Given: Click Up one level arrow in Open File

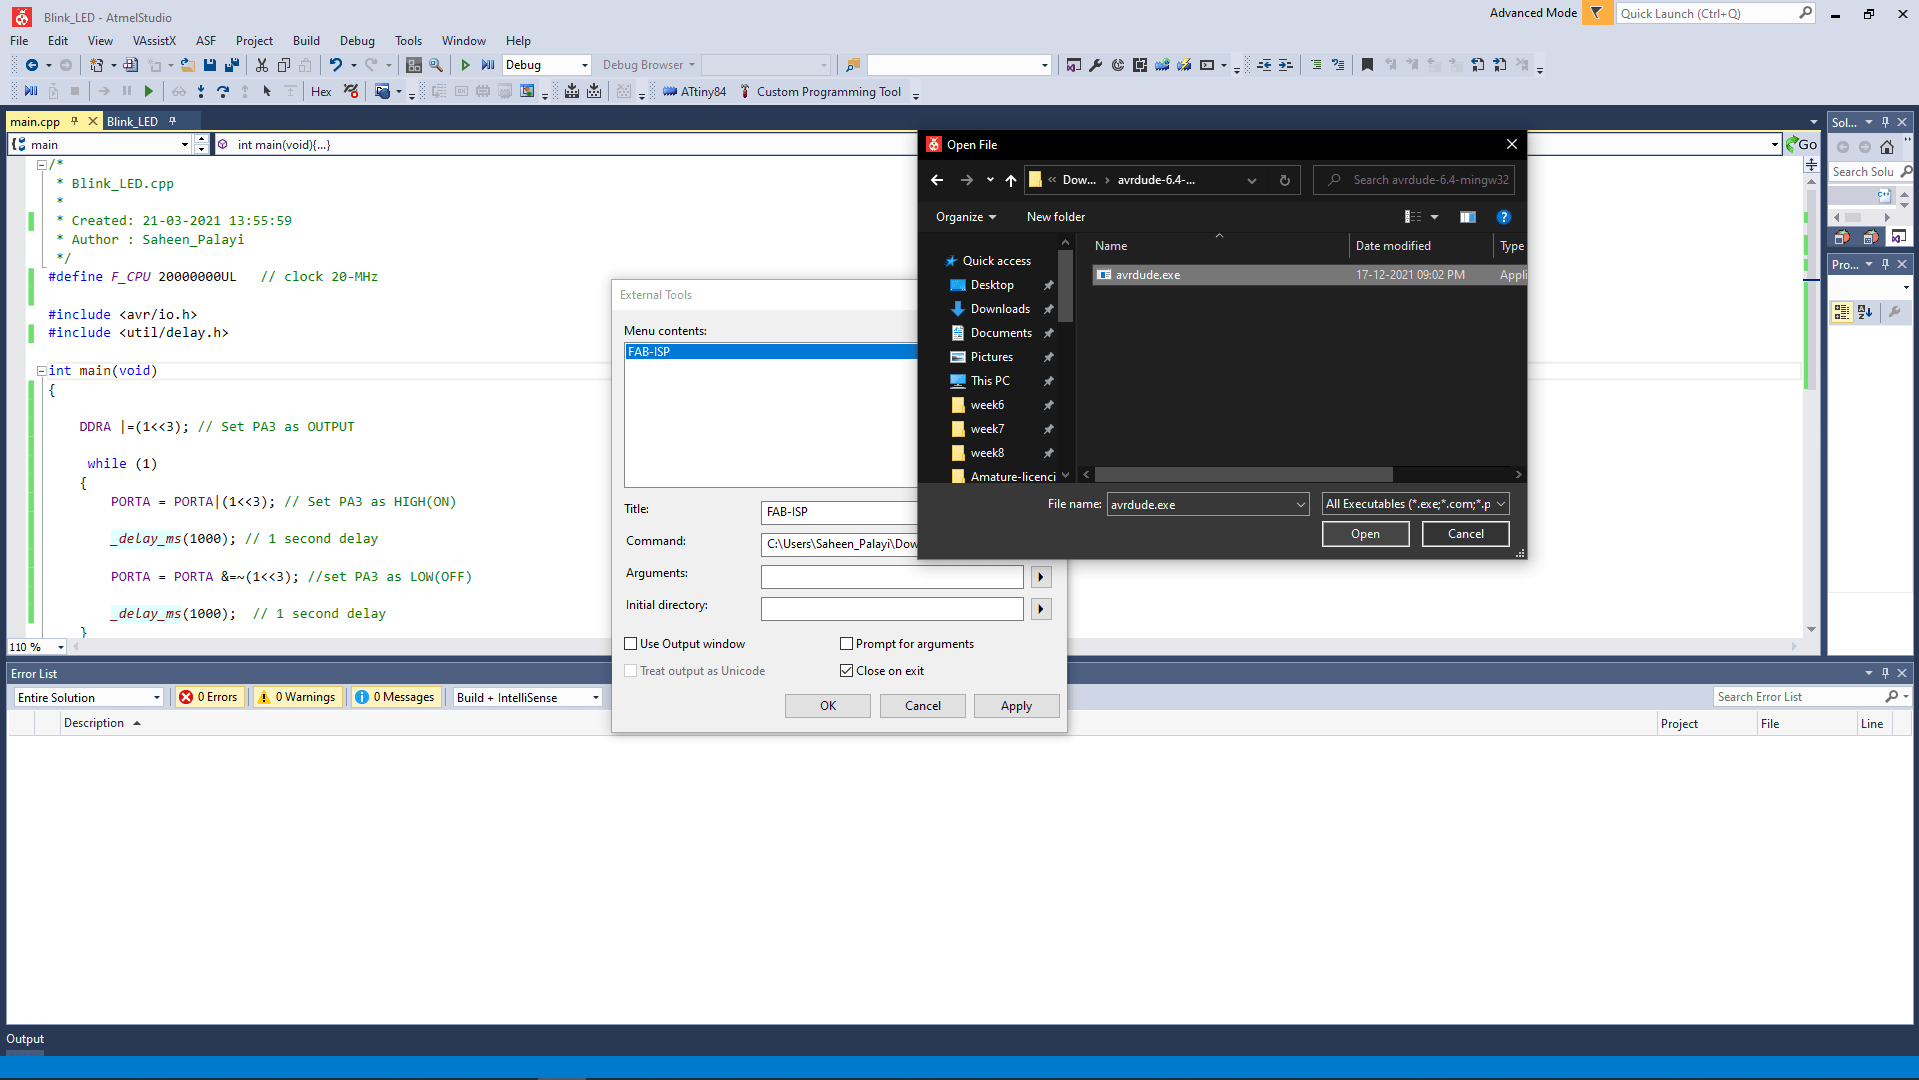Looking at the screenshot, I should 1011,180.
